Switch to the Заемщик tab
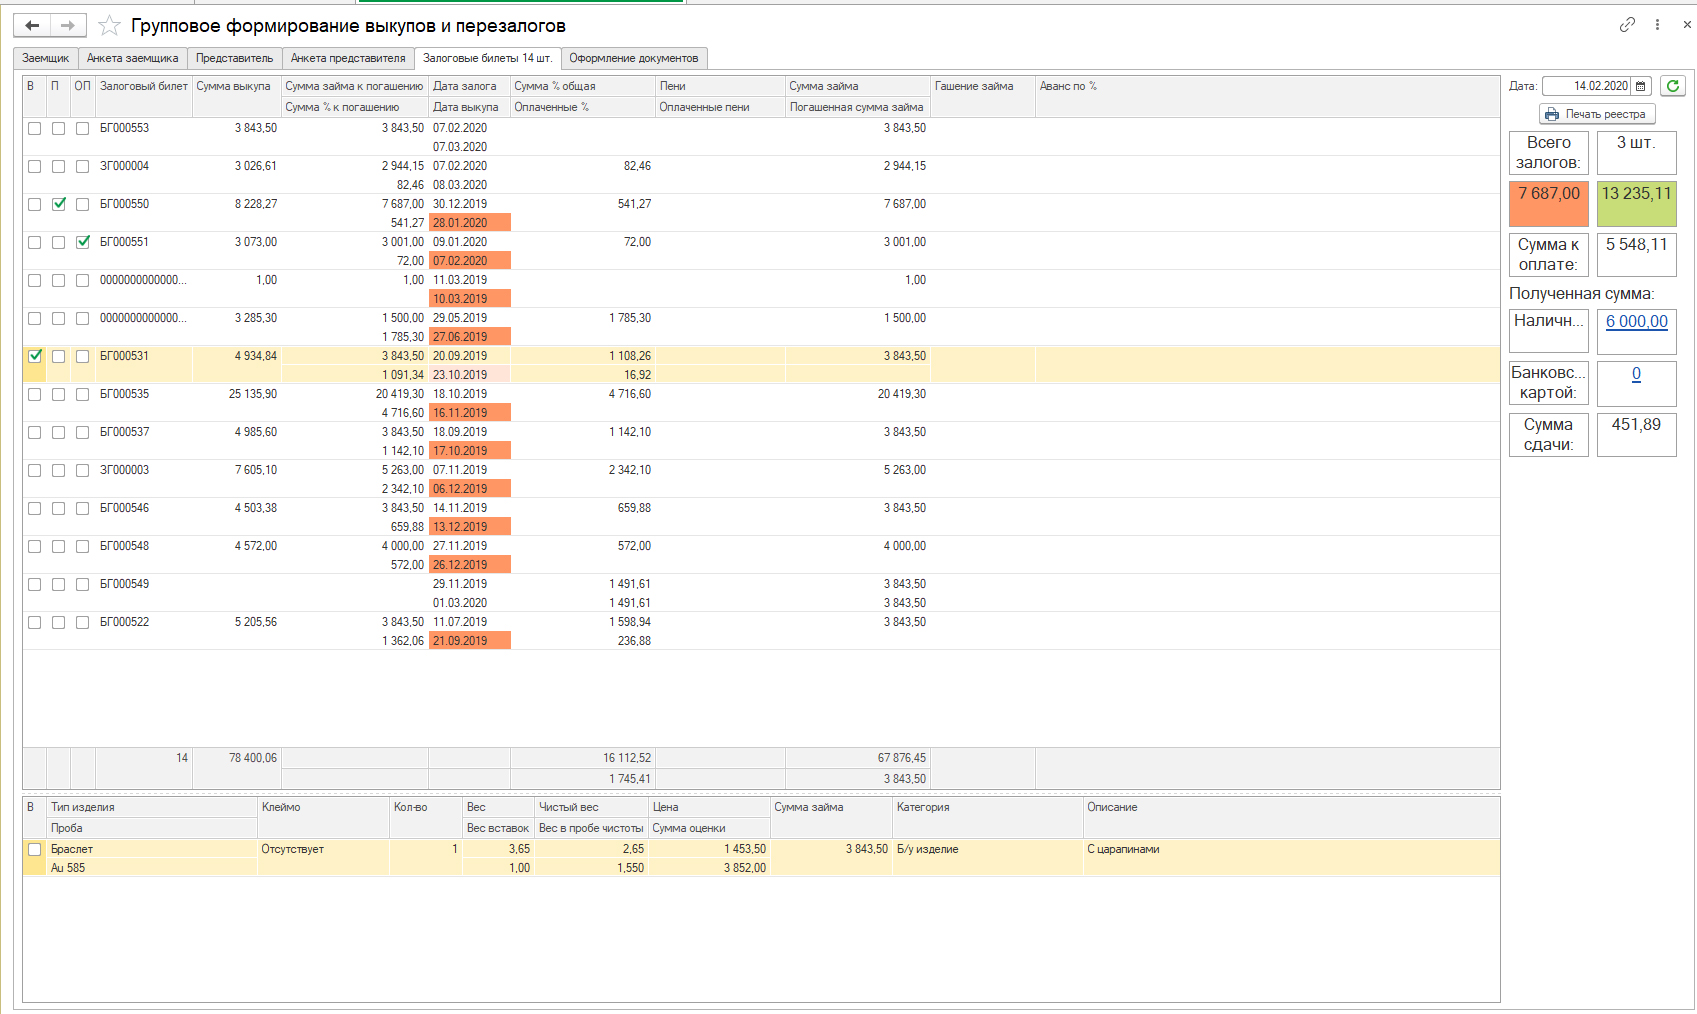Screen dimensions: 1697x1014 (x=46, y=58)
